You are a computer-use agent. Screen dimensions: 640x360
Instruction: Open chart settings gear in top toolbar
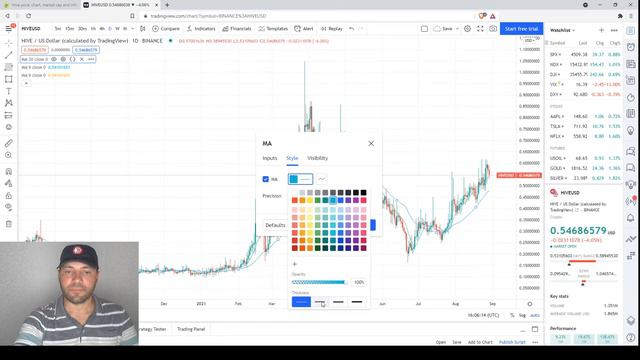pyautogui.click(x=467, y=29)
